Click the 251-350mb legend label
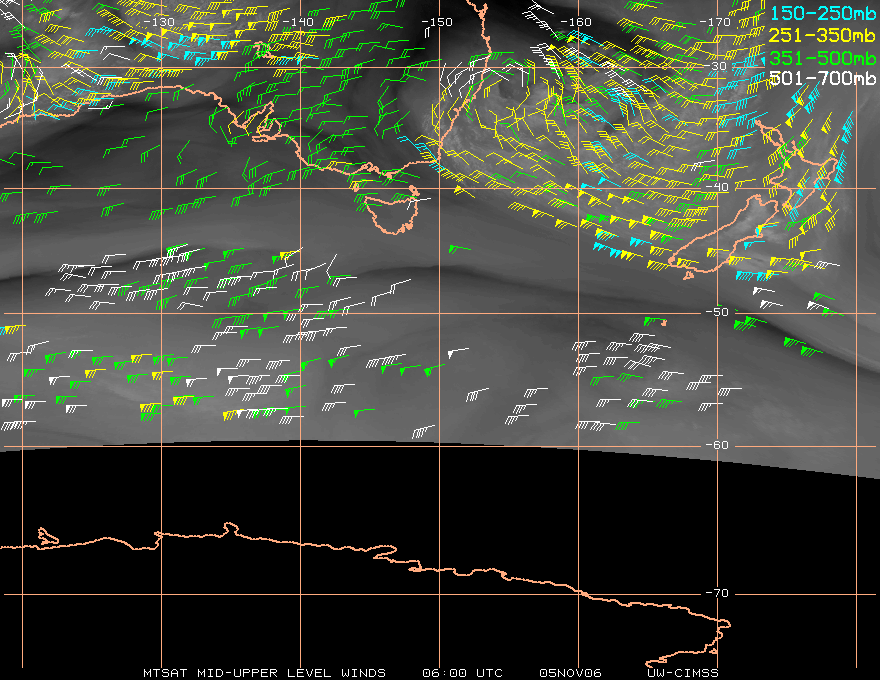 pos(822,35)
